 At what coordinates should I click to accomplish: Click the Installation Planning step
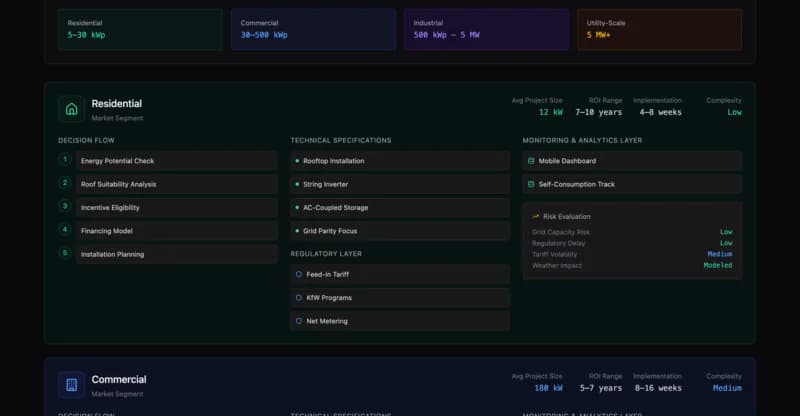pyautogui.click(x=176, y=254)
